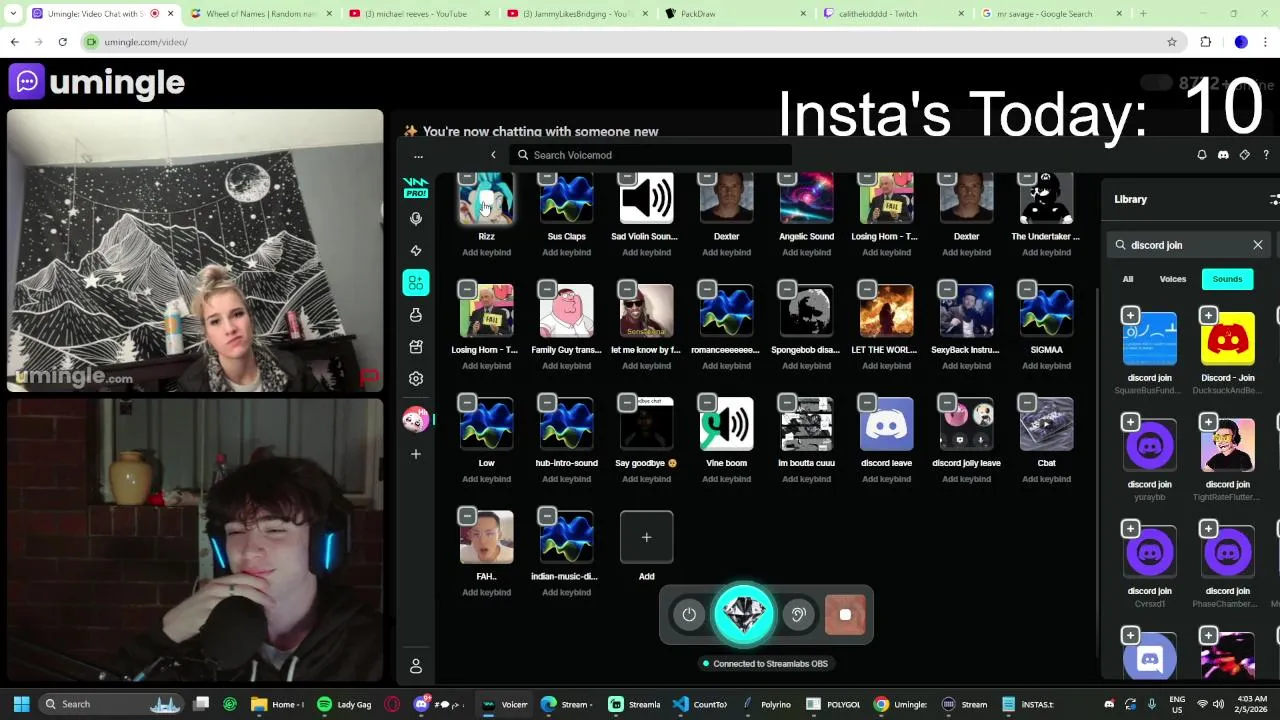Image resolution: width=1280 pixels, height=720 pixels.
Task: Play the Spongebob disappointed sound
Action: tap(806, 311)
